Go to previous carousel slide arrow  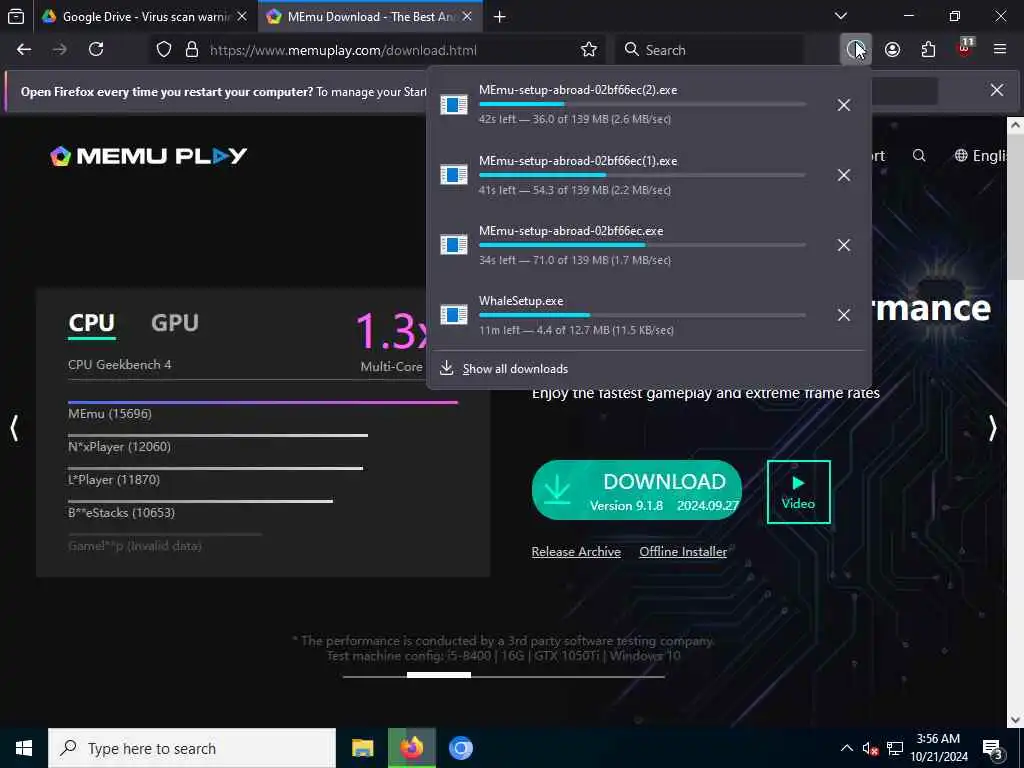pyautogui.click(x=14, y=428)
